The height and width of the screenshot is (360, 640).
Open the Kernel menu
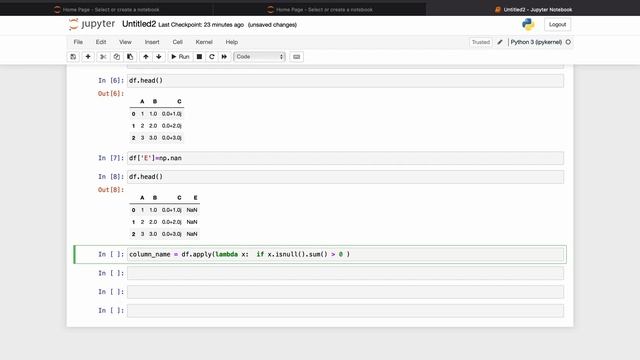[x=204, y=42]
